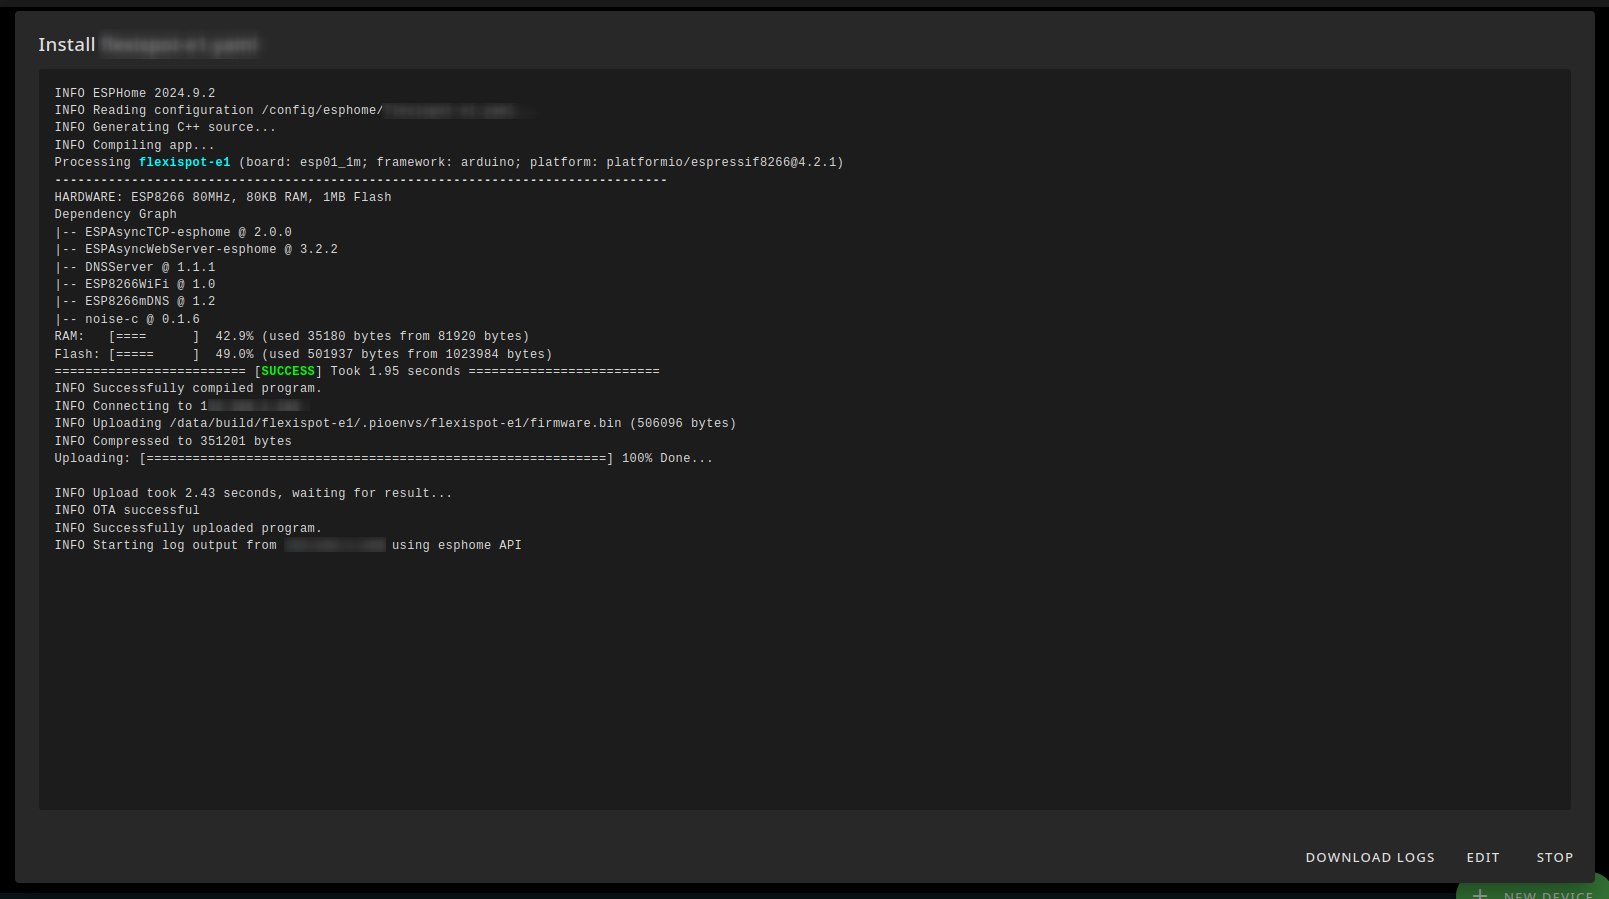Click the Flash usage bar in the log
Screen dimensions: 1609x899
[154, 354]
